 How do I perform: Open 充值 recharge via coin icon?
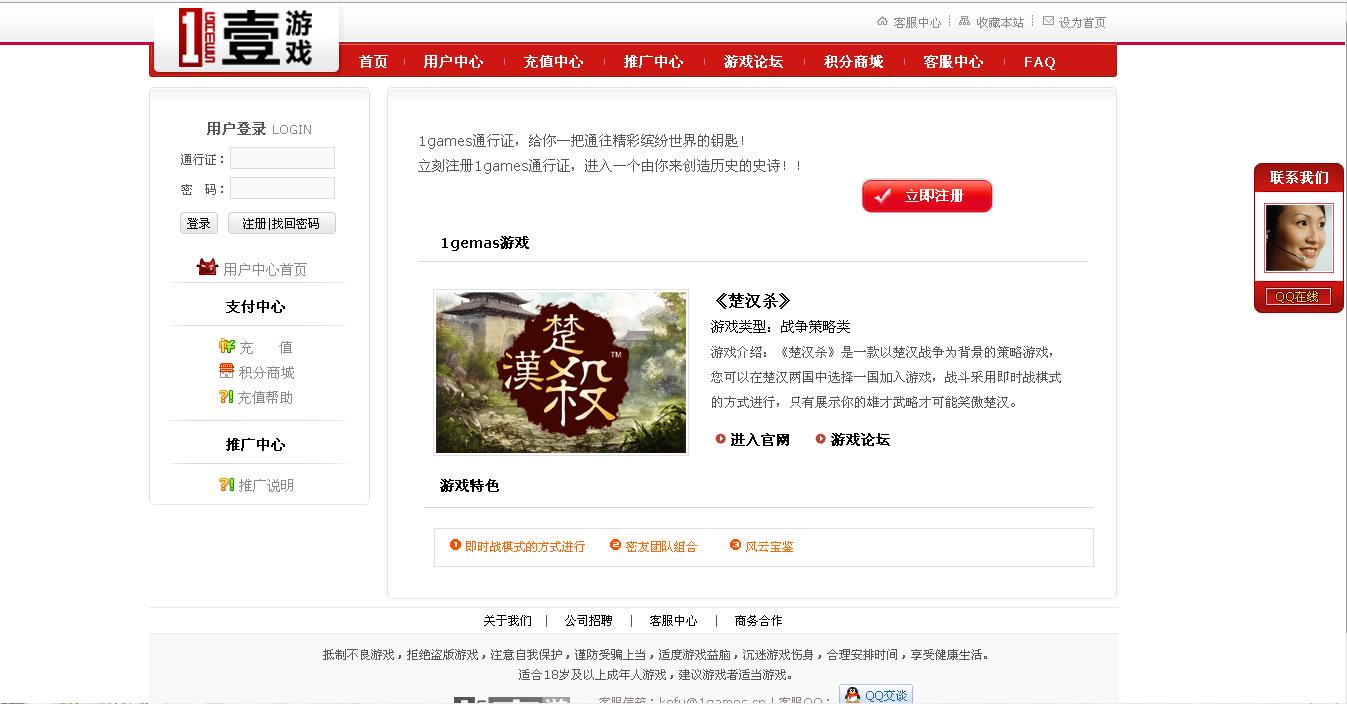[227, 347]
